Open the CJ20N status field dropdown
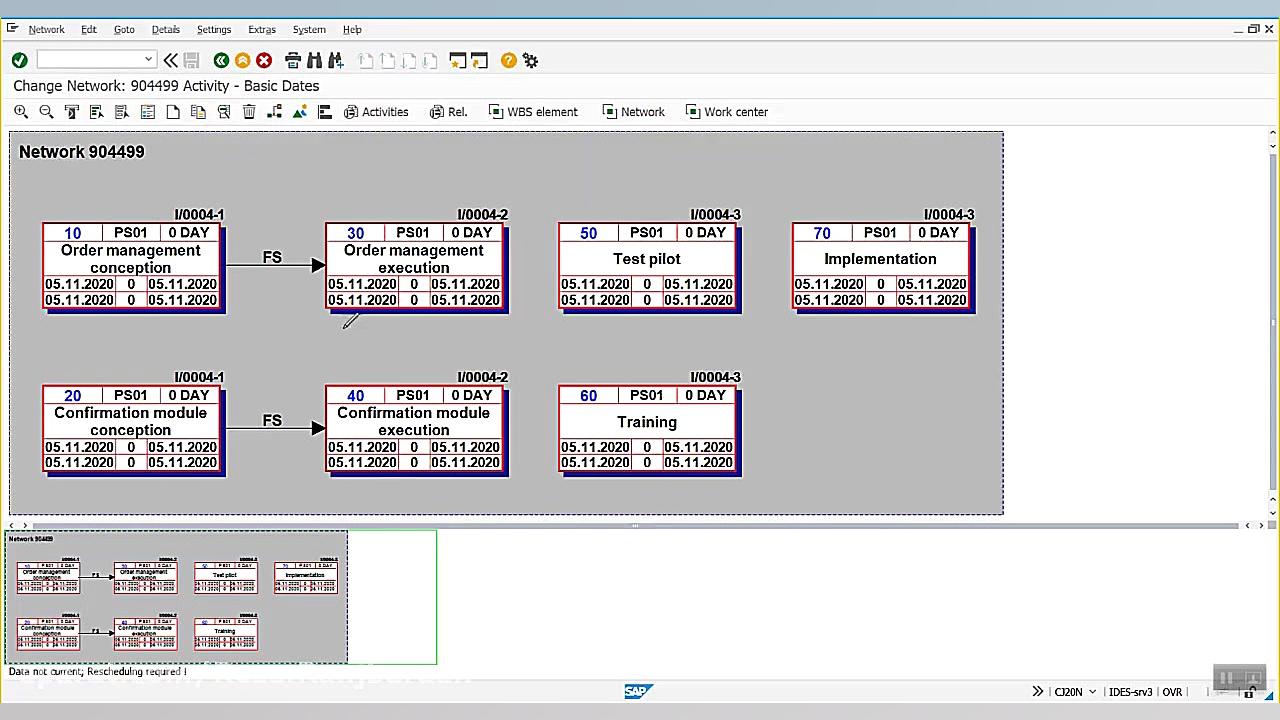This screenshot has width=1280, height=720. click(1092, 692)
